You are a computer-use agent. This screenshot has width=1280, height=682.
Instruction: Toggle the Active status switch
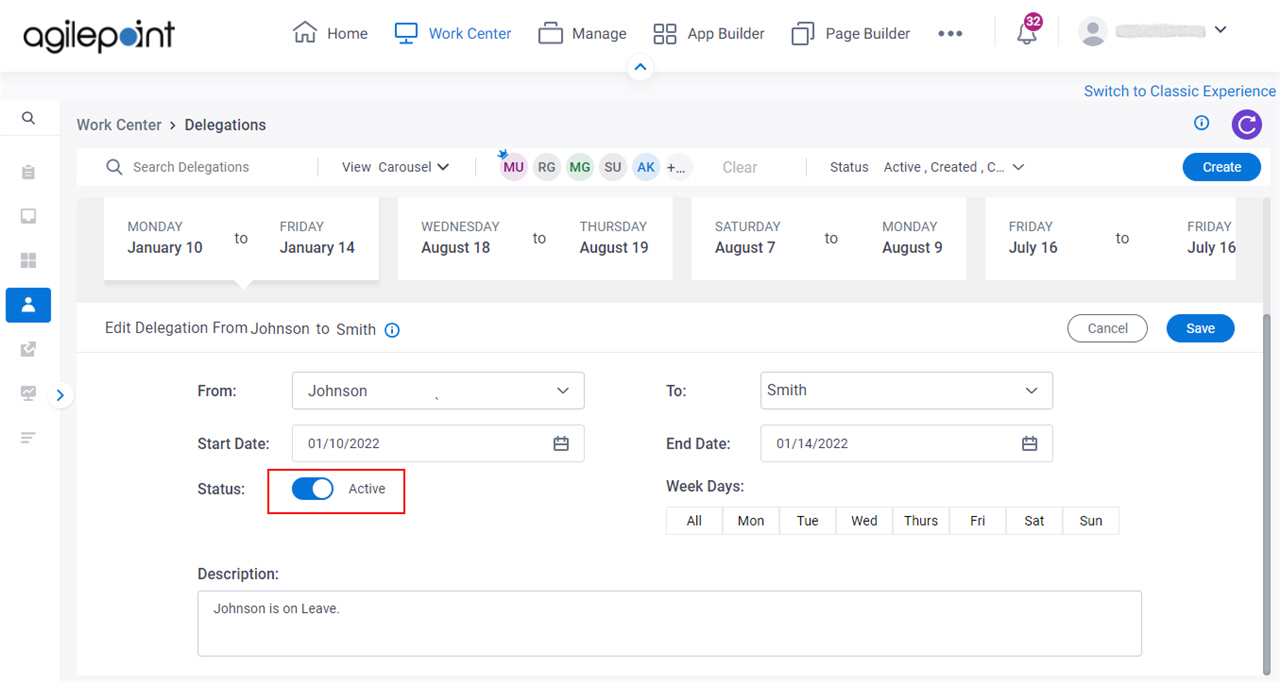[x=313, y=488]
